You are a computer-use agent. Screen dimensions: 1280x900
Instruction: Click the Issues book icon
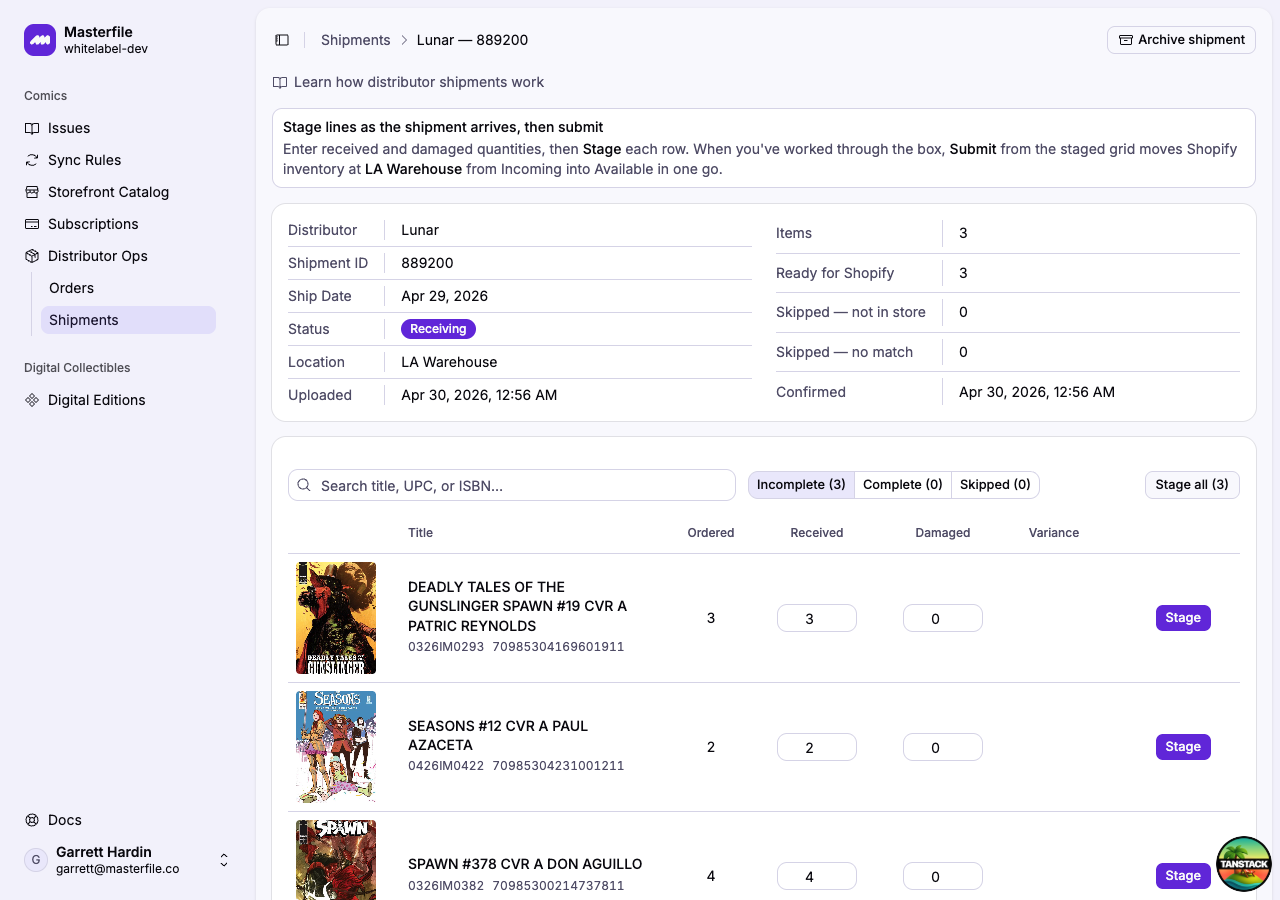pos(32,128)
